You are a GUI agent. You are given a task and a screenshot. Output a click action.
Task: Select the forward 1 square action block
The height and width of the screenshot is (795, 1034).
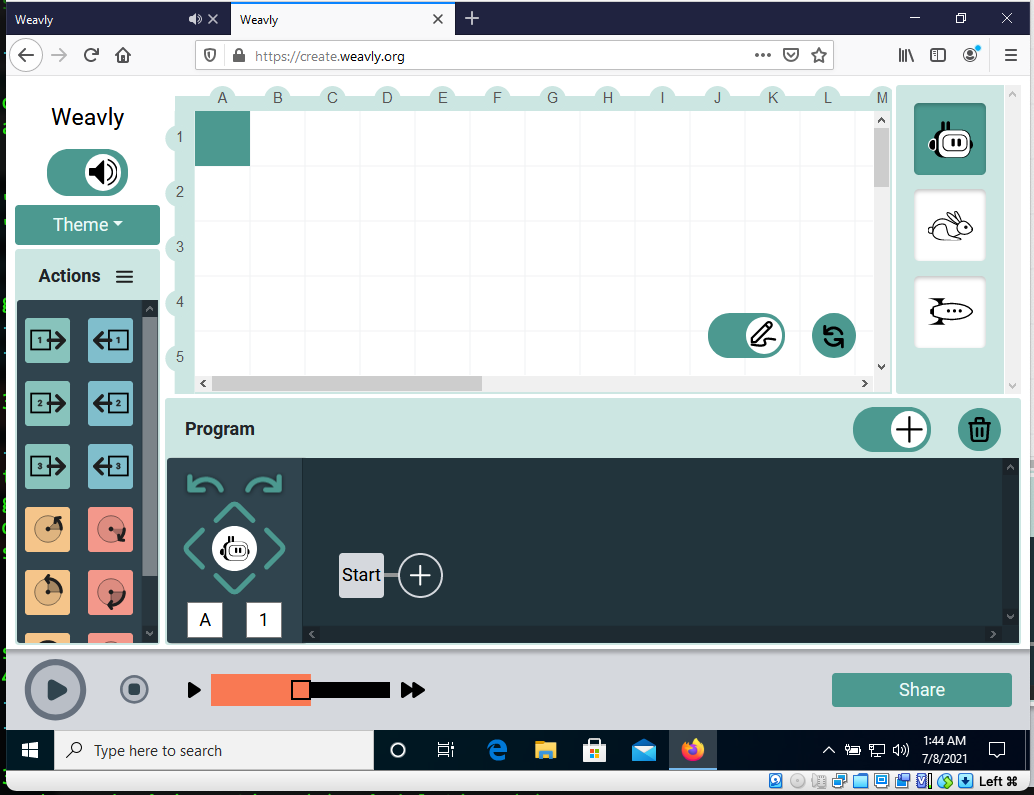(x=47, y=340)
